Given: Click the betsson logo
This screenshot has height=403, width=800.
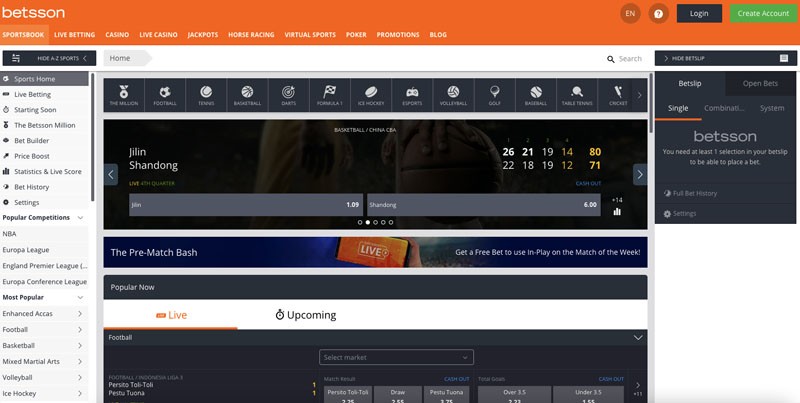Looking at the screenshot, I should click(33, 12).
